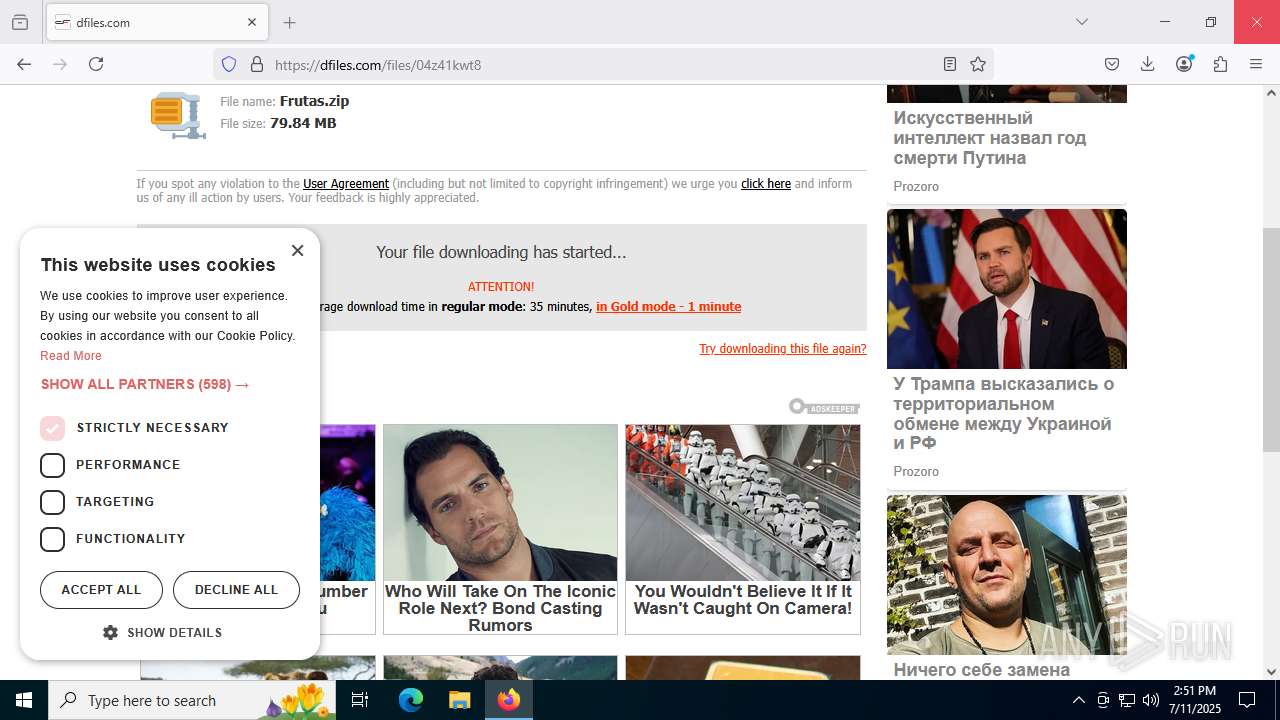Open the volume control tray icon
The height and width of the screenshot is (720, 1280).
1151,700
